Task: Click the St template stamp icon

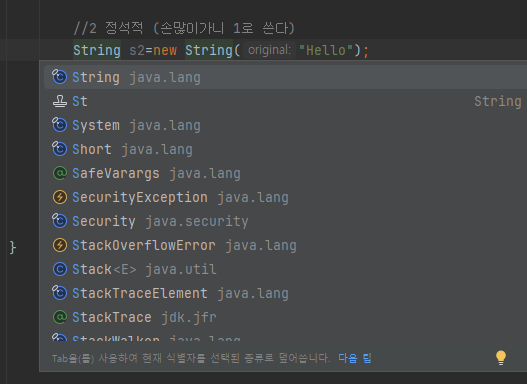Action: pyautogui.click(x=59, y=101)
